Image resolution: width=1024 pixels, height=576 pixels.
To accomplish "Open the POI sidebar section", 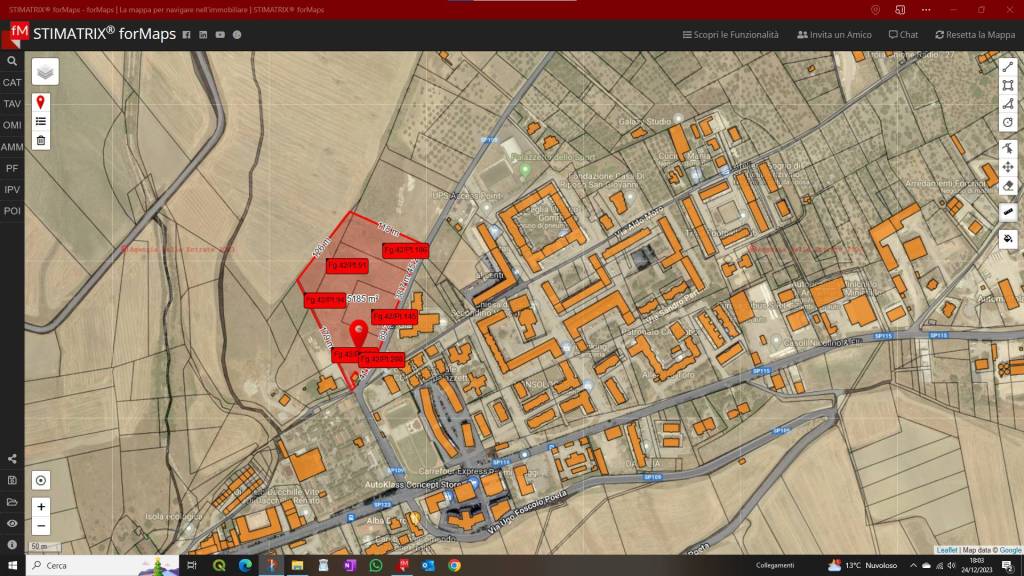I will 12,211.
